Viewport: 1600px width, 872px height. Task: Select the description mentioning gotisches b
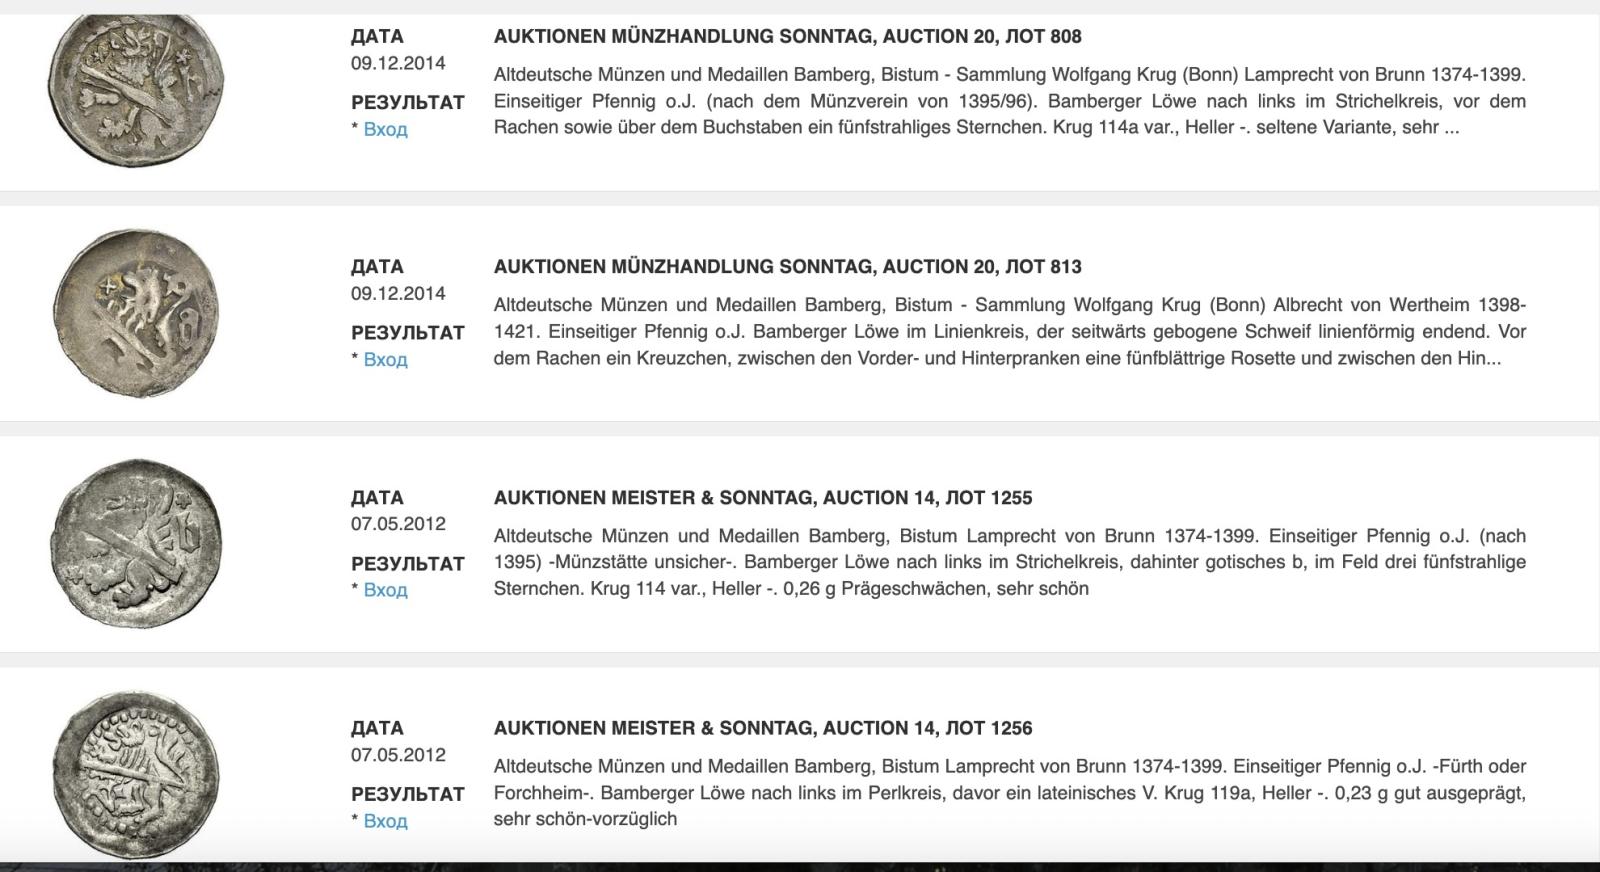pyautogui.click(x=1009, y=562)
